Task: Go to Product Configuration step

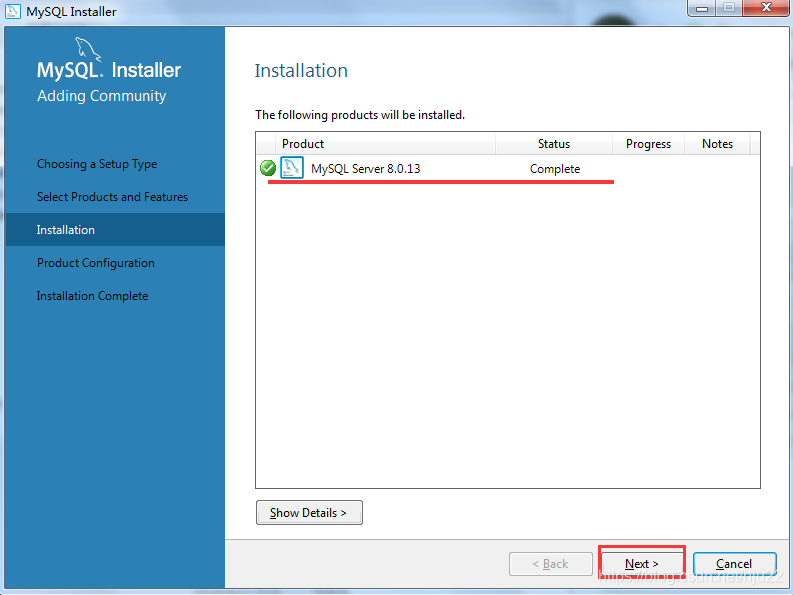Action: (x=96, y=263)
